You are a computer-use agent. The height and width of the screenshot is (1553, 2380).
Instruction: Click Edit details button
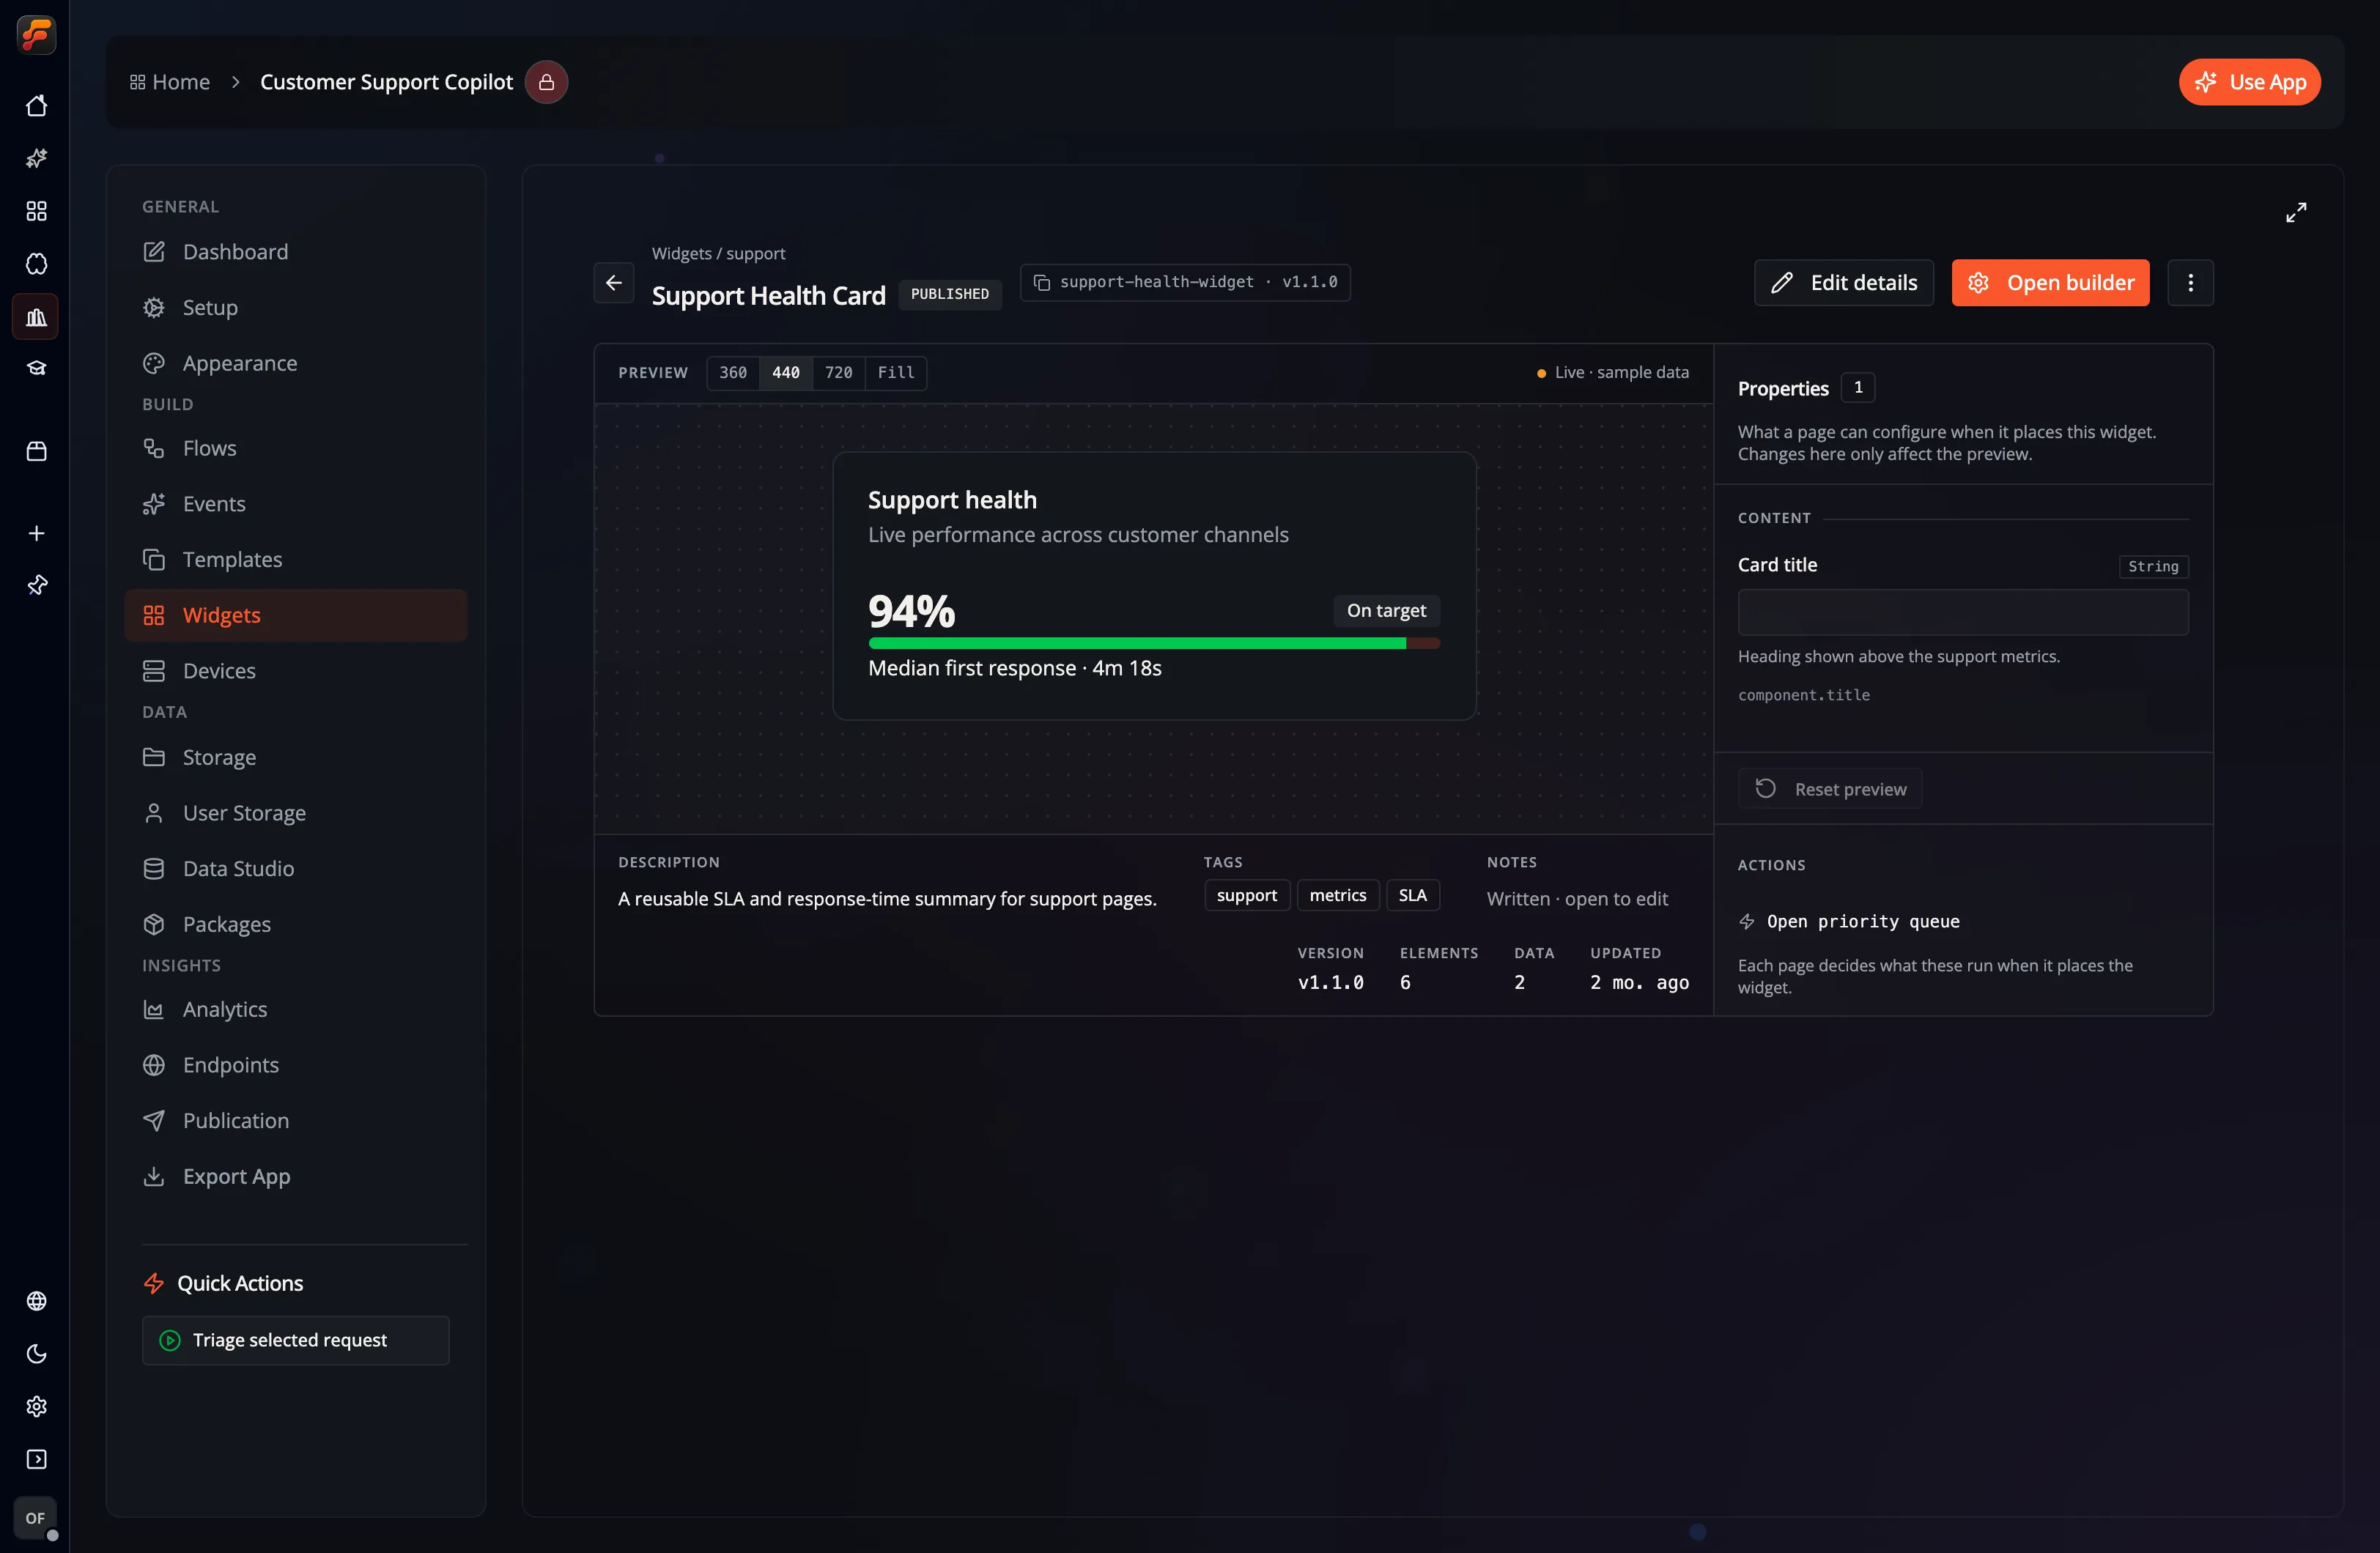point(1844,283)
